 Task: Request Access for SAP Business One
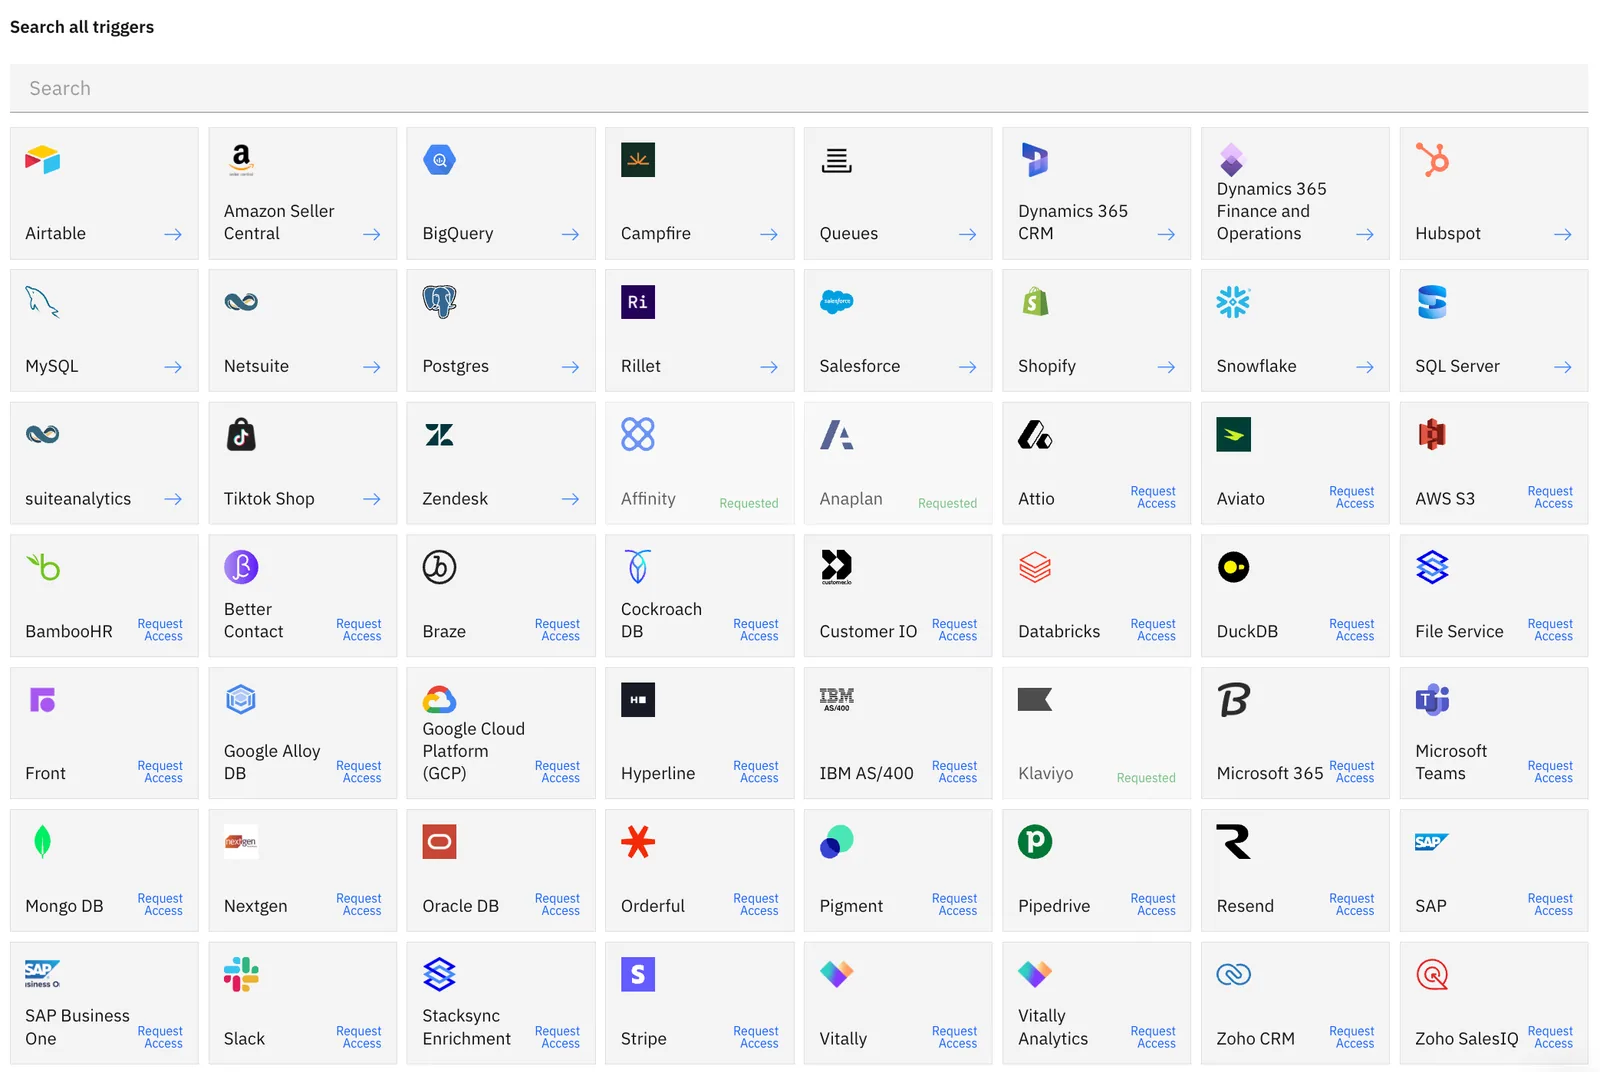(x=160, y=1037)
